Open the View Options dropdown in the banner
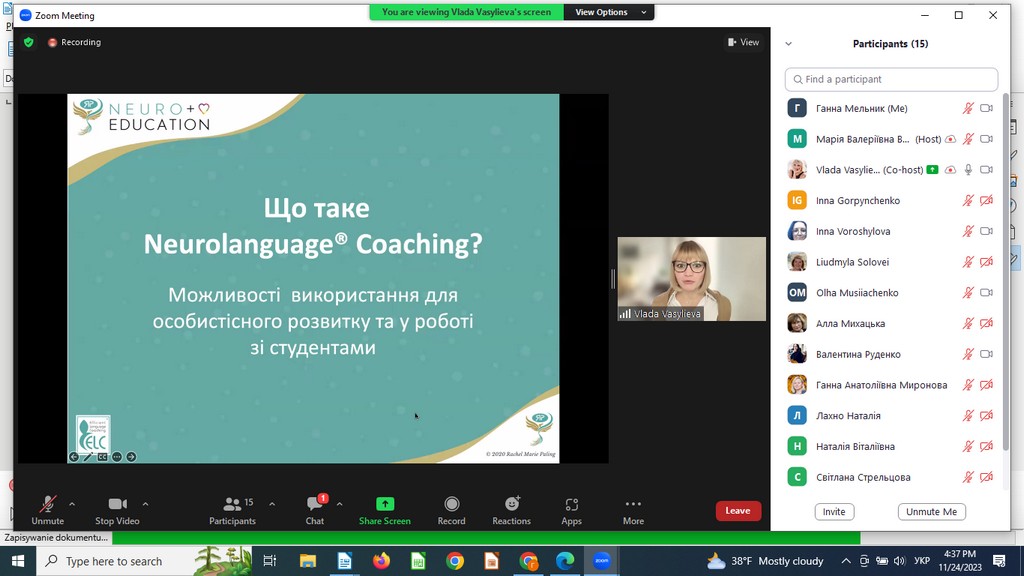This screenshot has width=1024, height=576. tap(608, 13)
